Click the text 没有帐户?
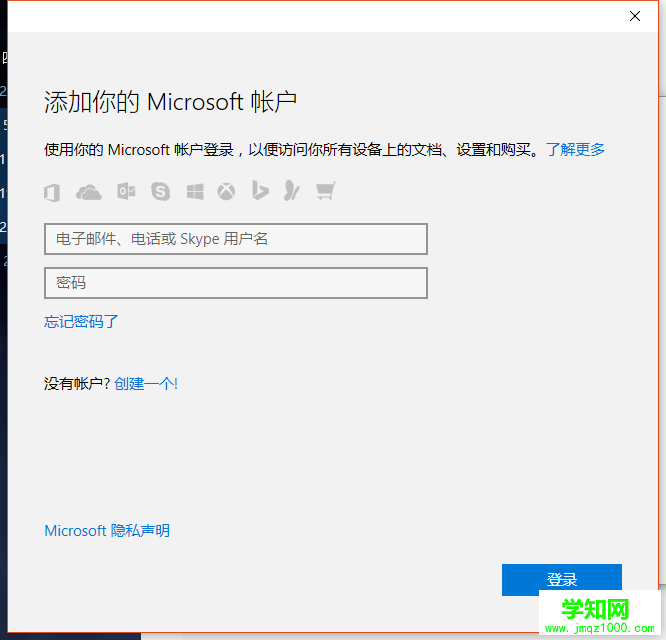Image resolution: width=666 pixels, height=640 pixels. pos(77,383)
